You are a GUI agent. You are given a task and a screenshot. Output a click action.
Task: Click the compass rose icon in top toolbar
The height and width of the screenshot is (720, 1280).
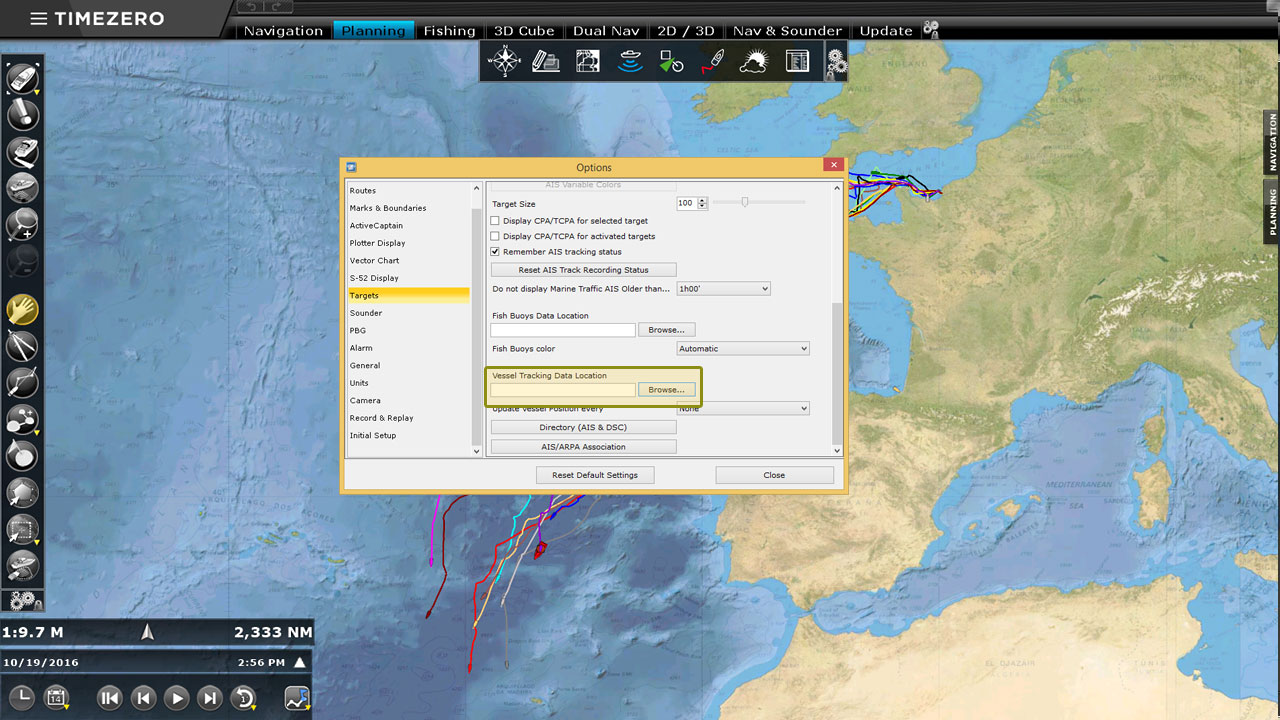(504, 62)
